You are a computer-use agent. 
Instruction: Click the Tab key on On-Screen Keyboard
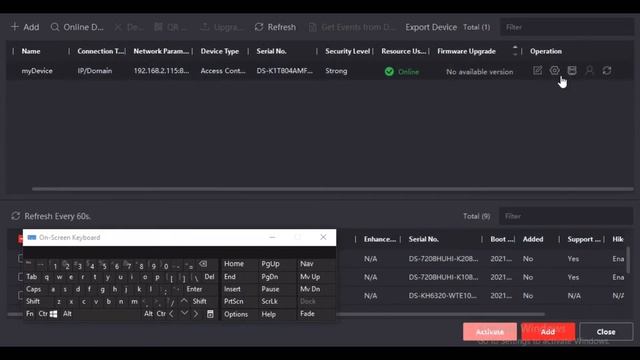coord(31,277)
